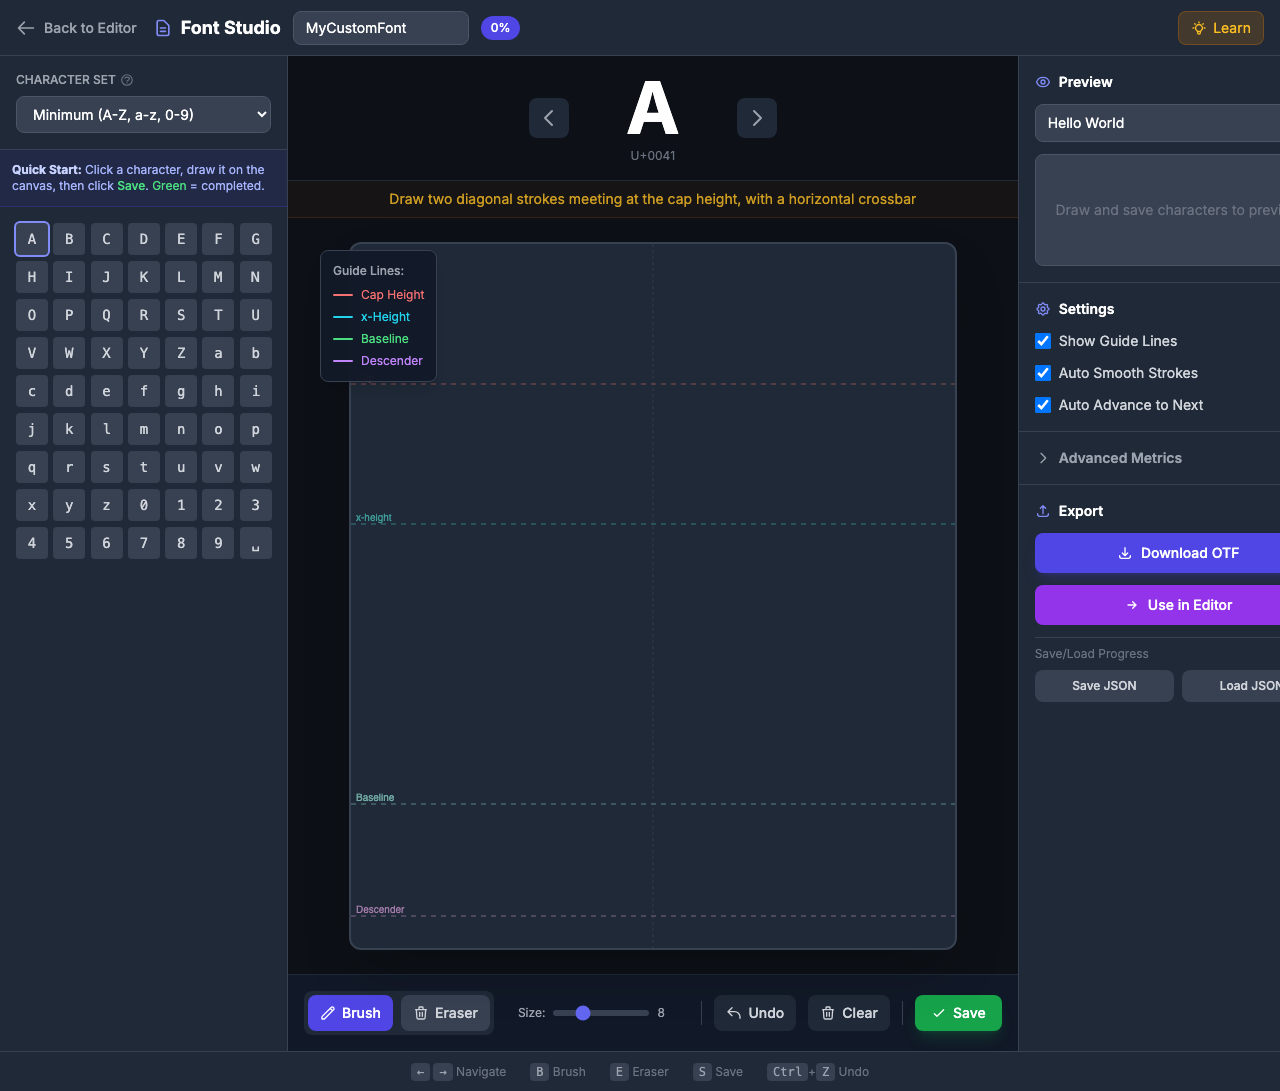The height and width of the screenshot is (1091, 1280).
Task: Select the Brush tool
Action: point(350,1013)
